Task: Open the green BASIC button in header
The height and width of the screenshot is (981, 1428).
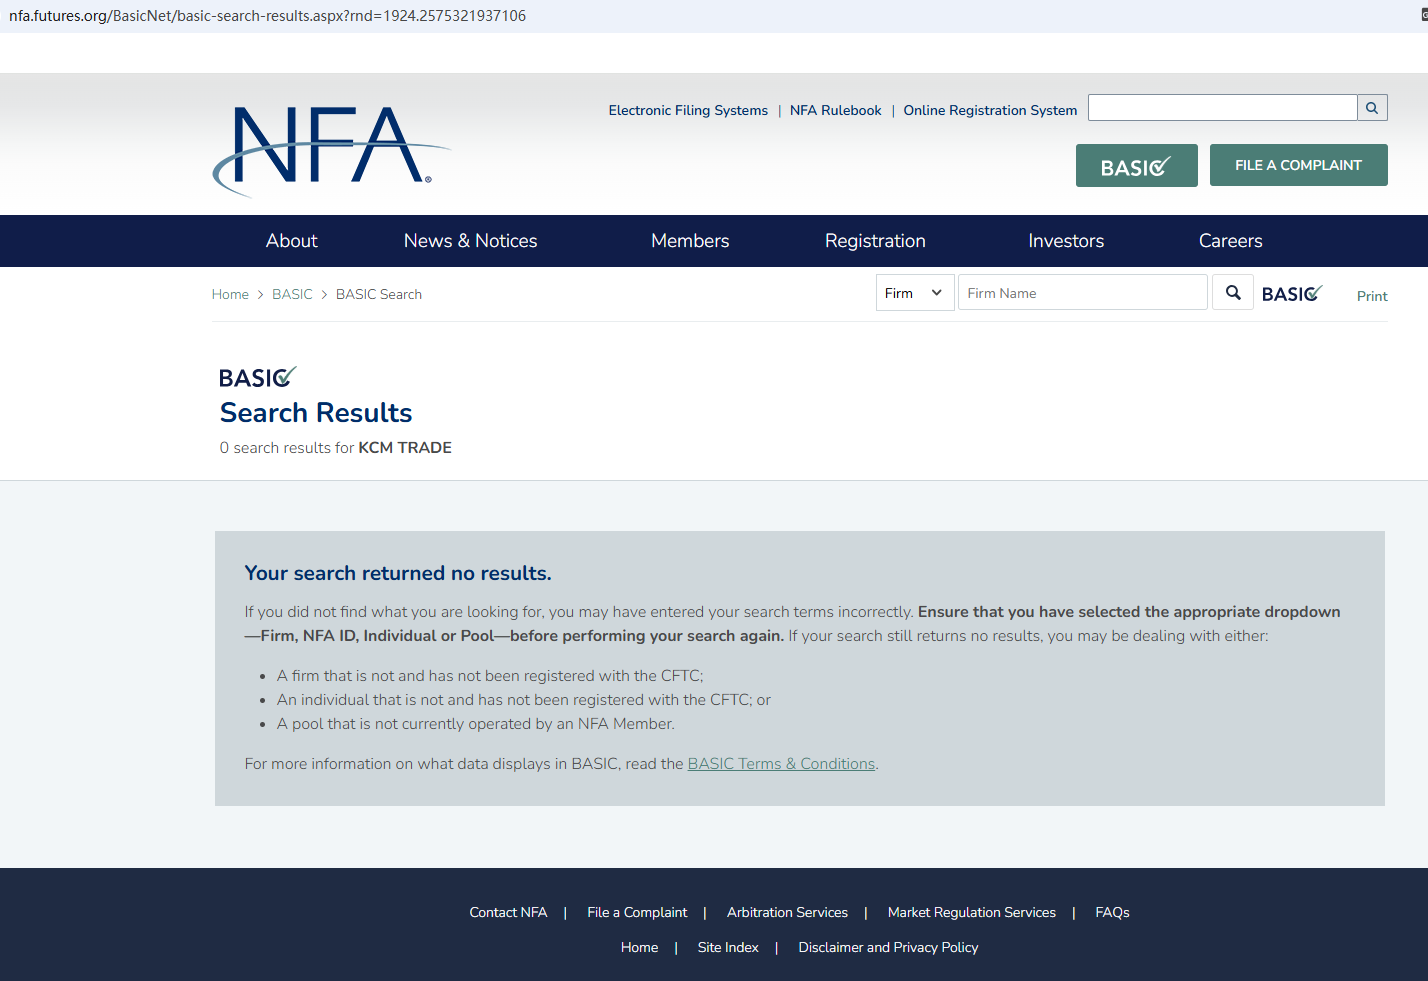Action: pyautogui.click(x=1137, y=166)
